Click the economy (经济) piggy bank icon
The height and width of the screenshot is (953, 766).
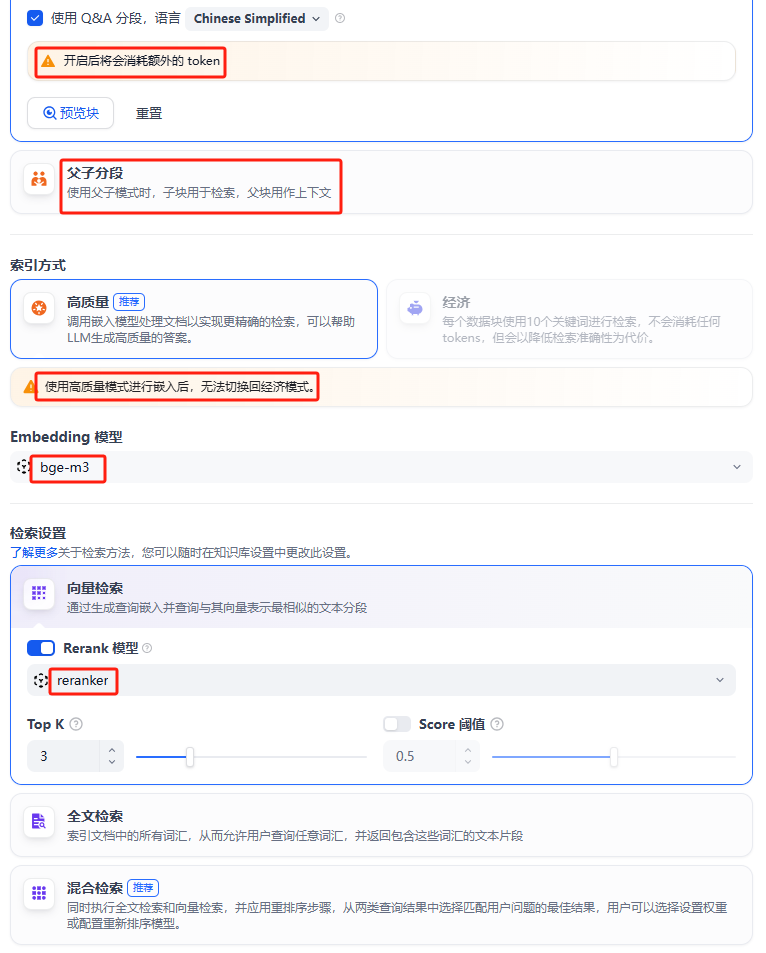(x=415, y=309)
